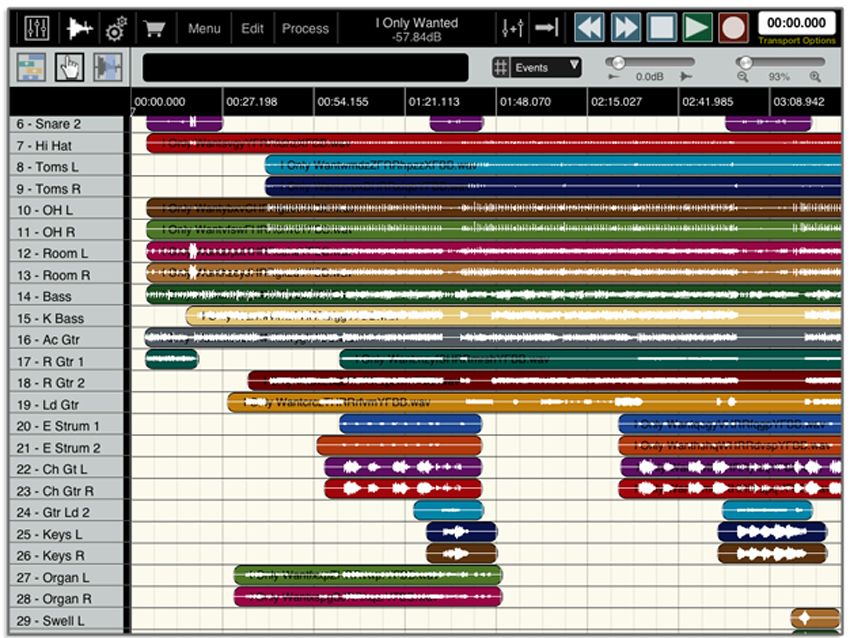Screen dimensions: 850x638
Task: Select the hand pointer tool
Action: tap(69, 67)
